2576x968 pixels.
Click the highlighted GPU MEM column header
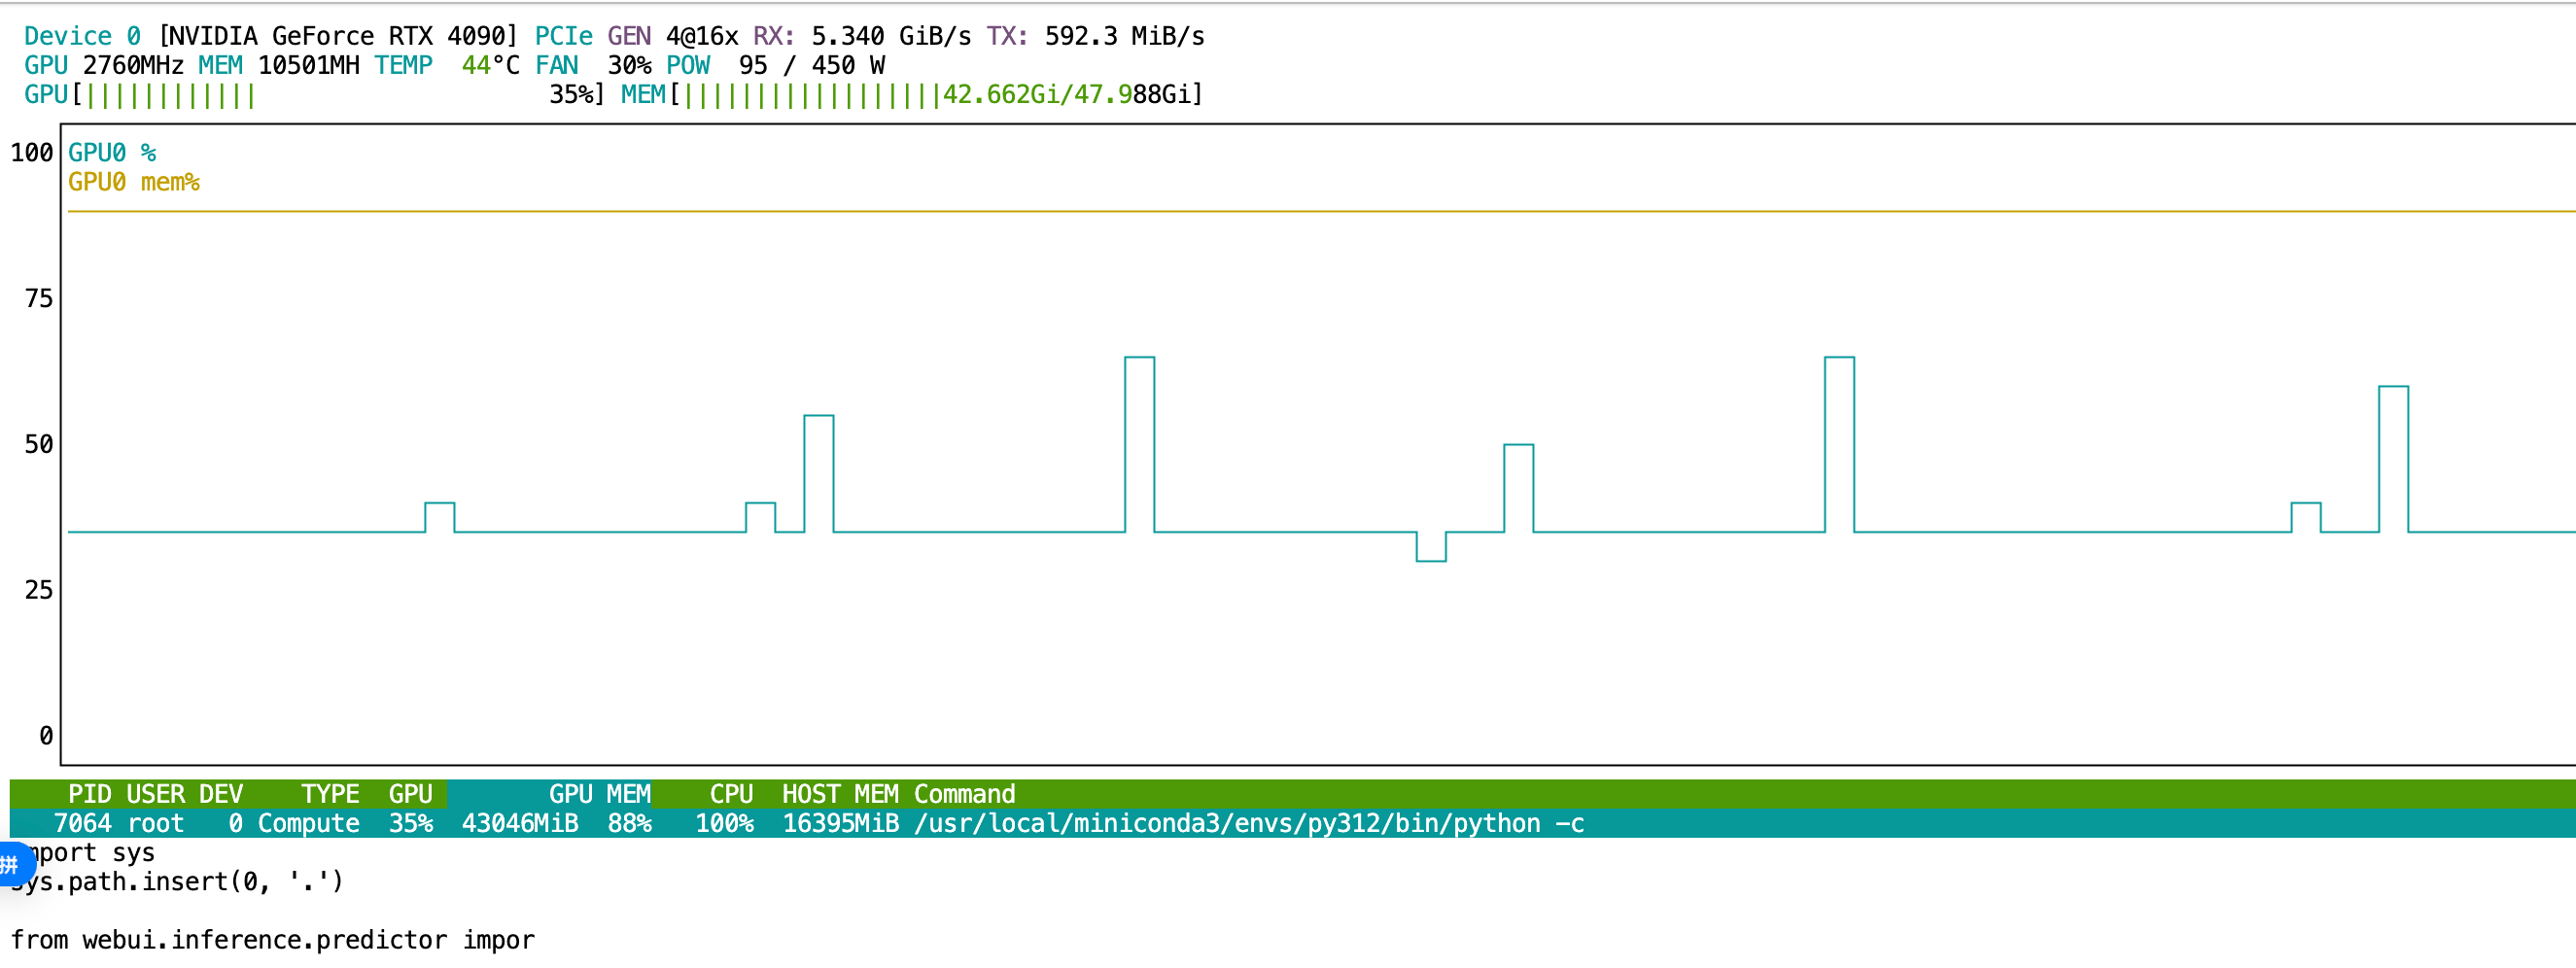598,794
